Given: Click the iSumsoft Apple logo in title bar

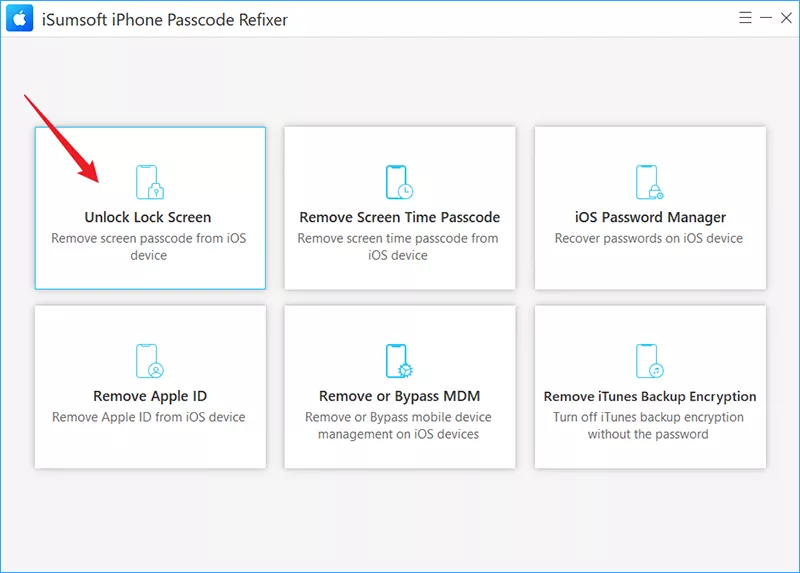Looking at the screenshot, I should (x=19, y=18).
